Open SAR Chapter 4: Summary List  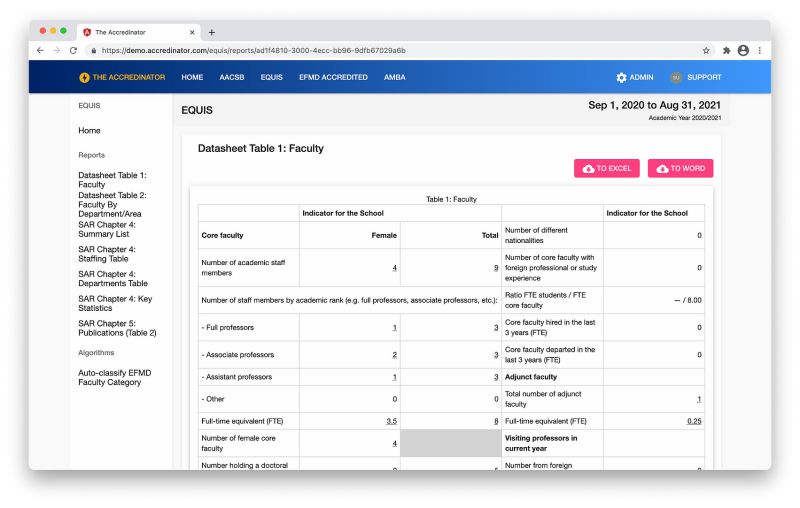(x=107, y=230)
